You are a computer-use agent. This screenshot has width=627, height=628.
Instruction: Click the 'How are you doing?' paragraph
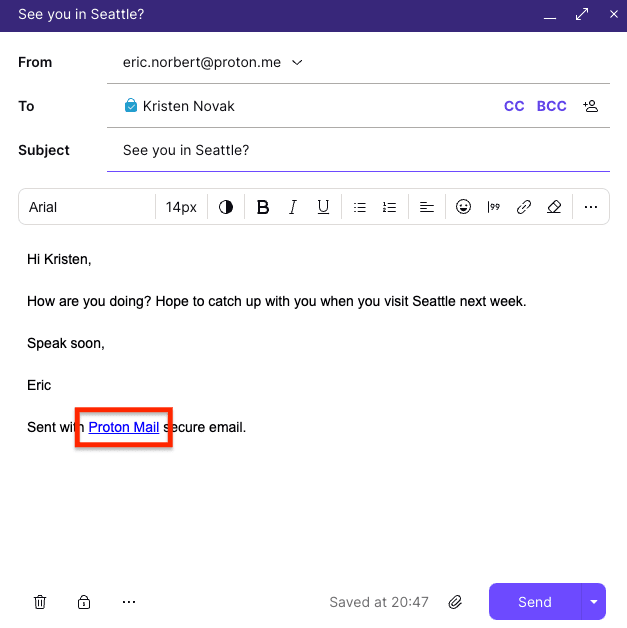[x=277, y=301]
